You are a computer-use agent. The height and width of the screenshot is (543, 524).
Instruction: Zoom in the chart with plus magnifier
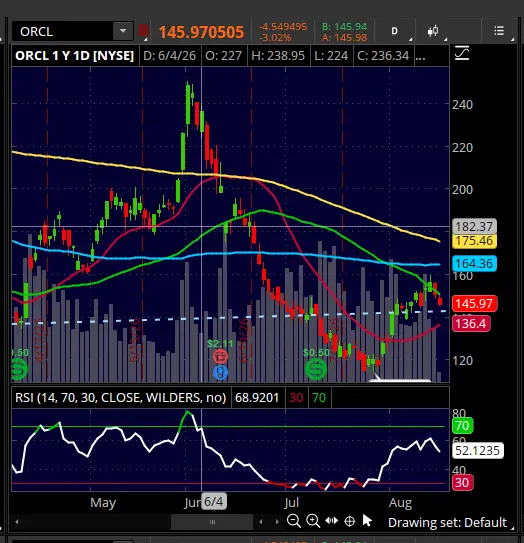click(x=313, y=521)
